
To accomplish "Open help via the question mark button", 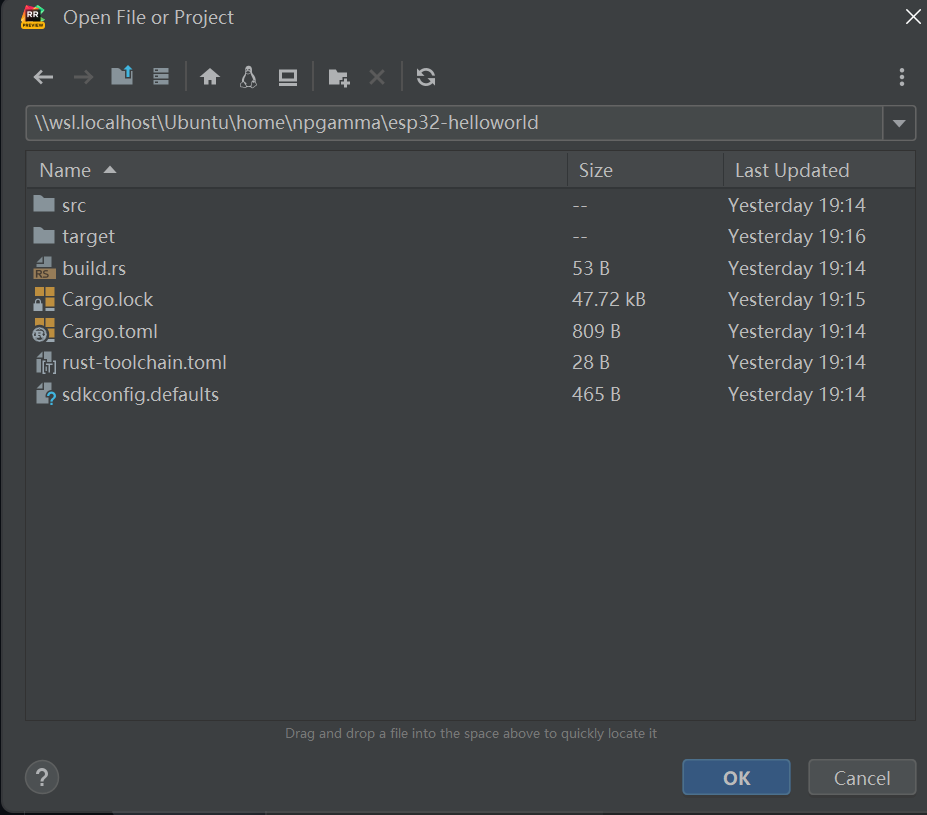I will pos(41,777).
